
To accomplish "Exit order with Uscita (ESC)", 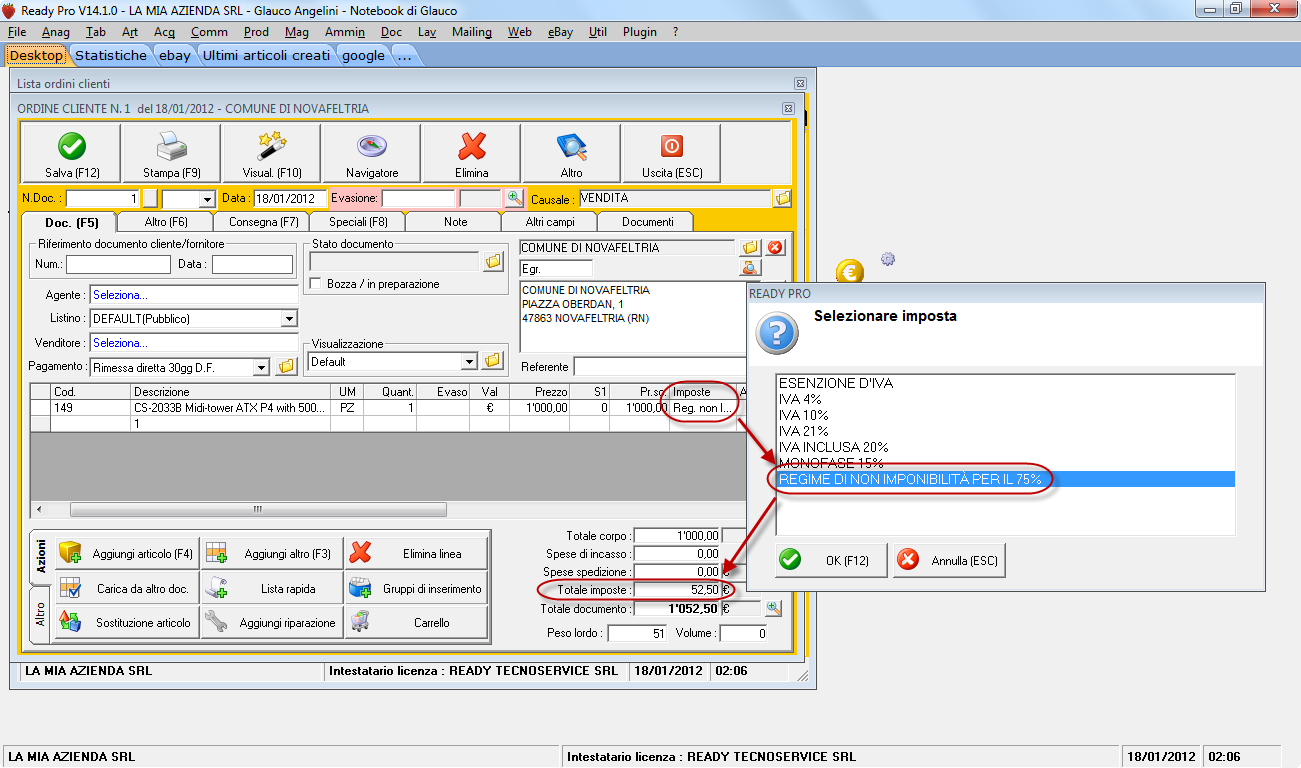I will coord(671,153).
